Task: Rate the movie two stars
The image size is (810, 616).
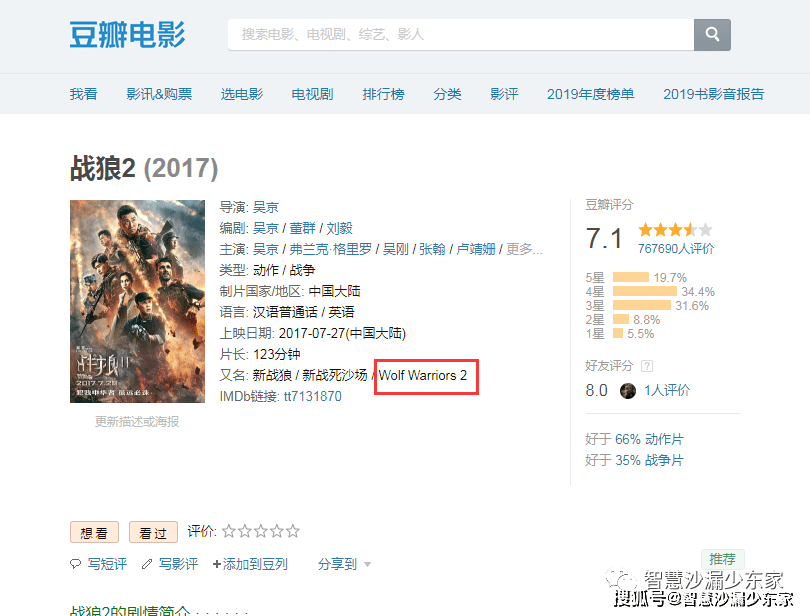Action: point(245,531)
